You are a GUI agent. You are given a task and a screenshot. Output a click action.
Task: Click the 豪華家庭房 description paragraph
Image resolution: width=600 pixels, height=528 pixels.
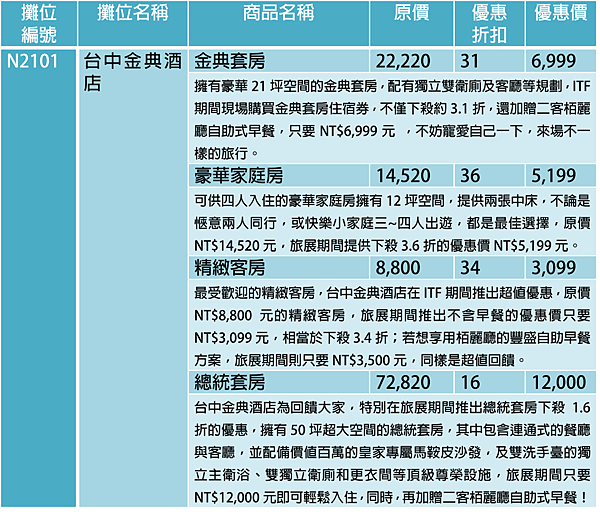392,222
